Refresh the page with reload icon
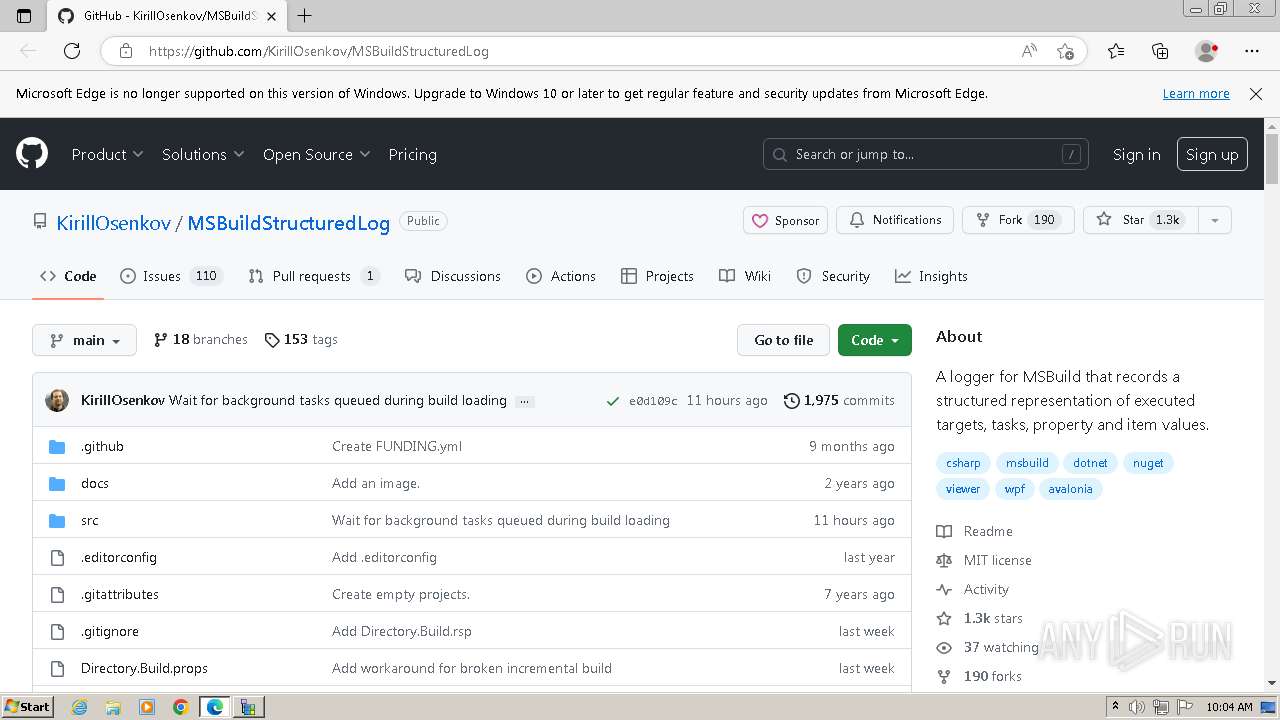Image resolution: width=1280 pixels, height=720 pixels. pos(72,51)
